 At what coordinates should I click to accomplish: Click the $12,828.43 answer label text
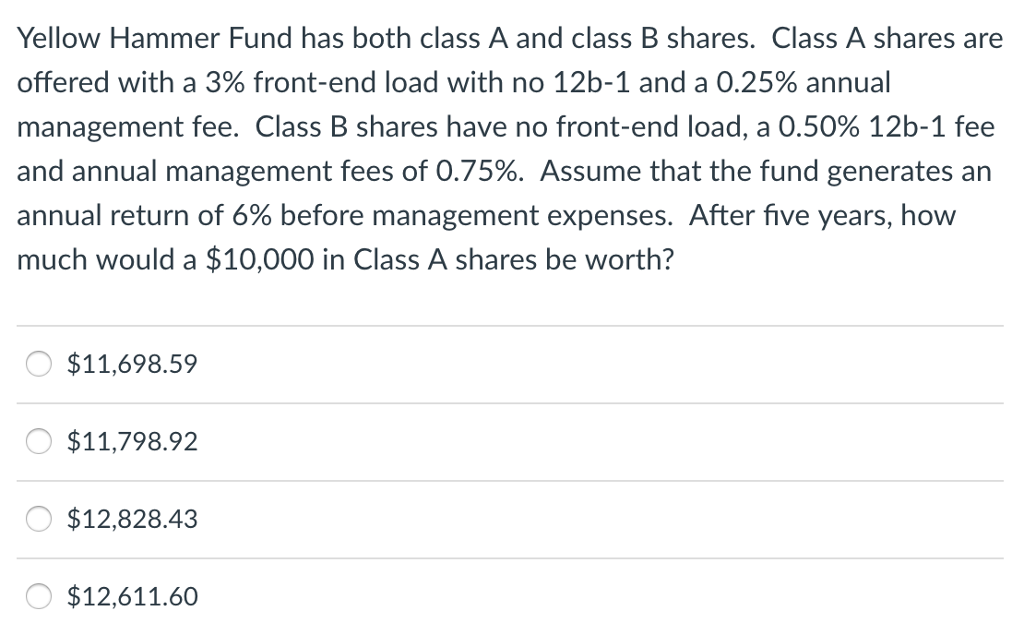(132, 519)
